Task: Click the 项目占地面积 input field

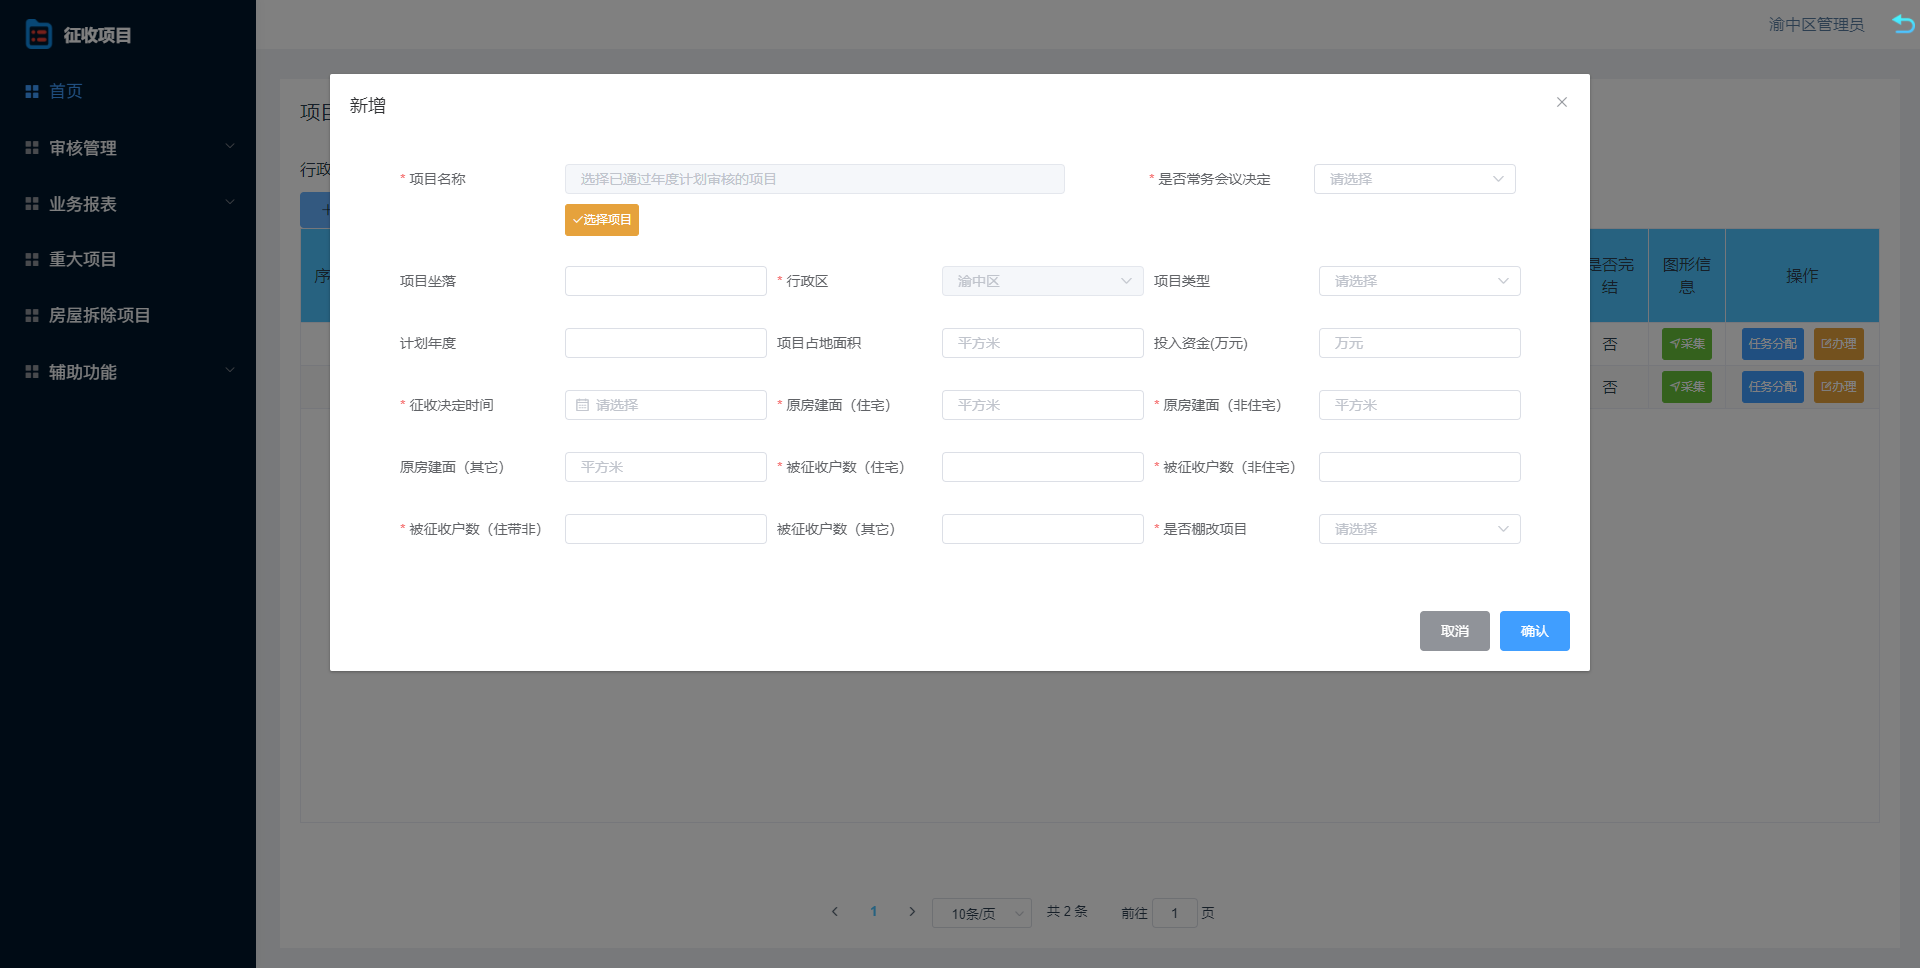Action: (1042, 343)
